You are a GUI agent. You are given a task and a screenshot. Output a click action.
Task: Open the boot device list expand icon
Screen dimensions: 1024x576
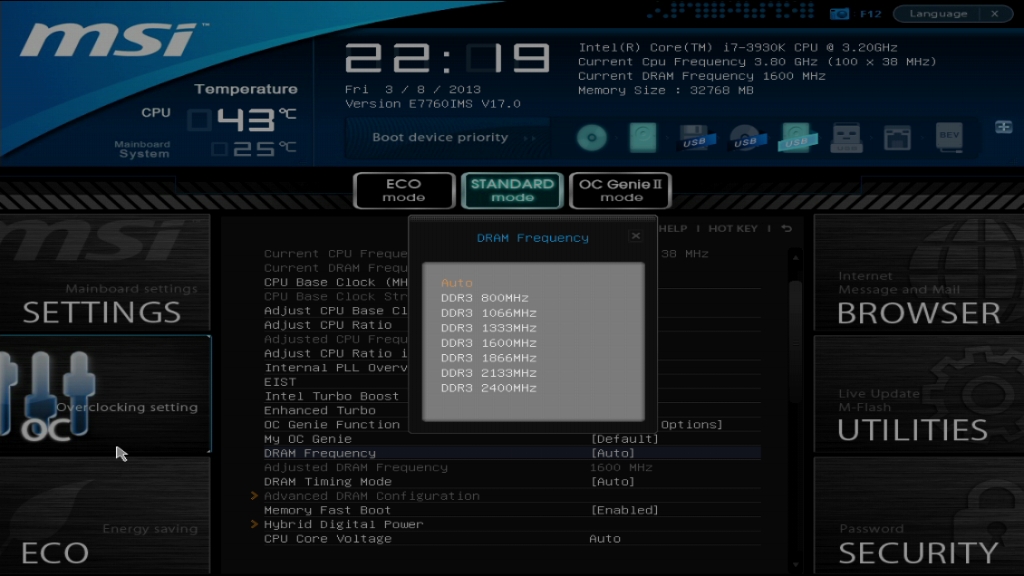(x=1004, y=127)
